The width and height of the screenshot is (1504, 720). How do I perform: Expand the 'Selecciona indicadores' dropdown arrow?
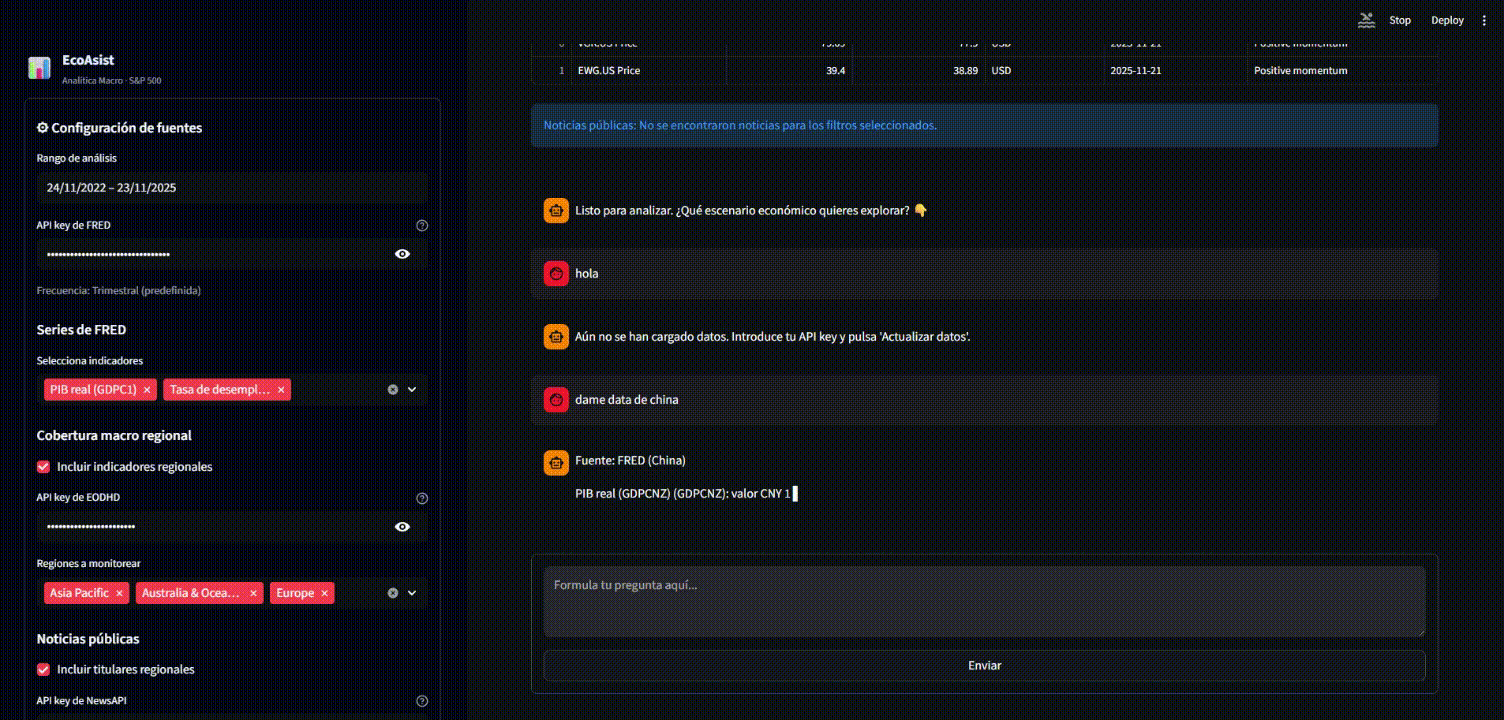click(411, 390)
